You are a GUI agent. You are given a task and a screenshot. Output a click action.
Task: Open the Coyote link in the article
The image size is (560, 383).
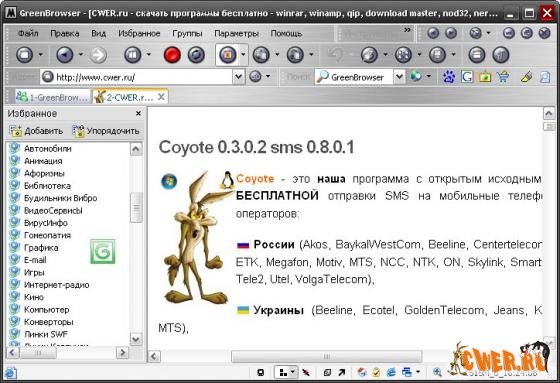tap(255, 178)
